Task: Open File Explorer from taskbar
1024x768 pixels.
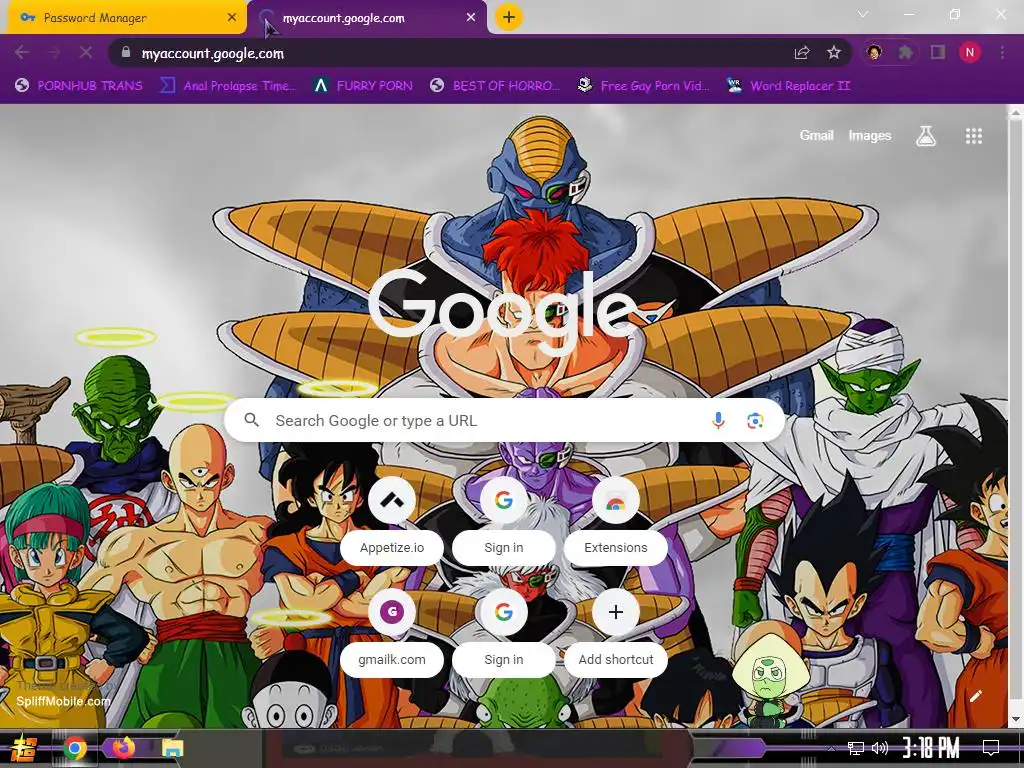Action: (x=172, y=748)
